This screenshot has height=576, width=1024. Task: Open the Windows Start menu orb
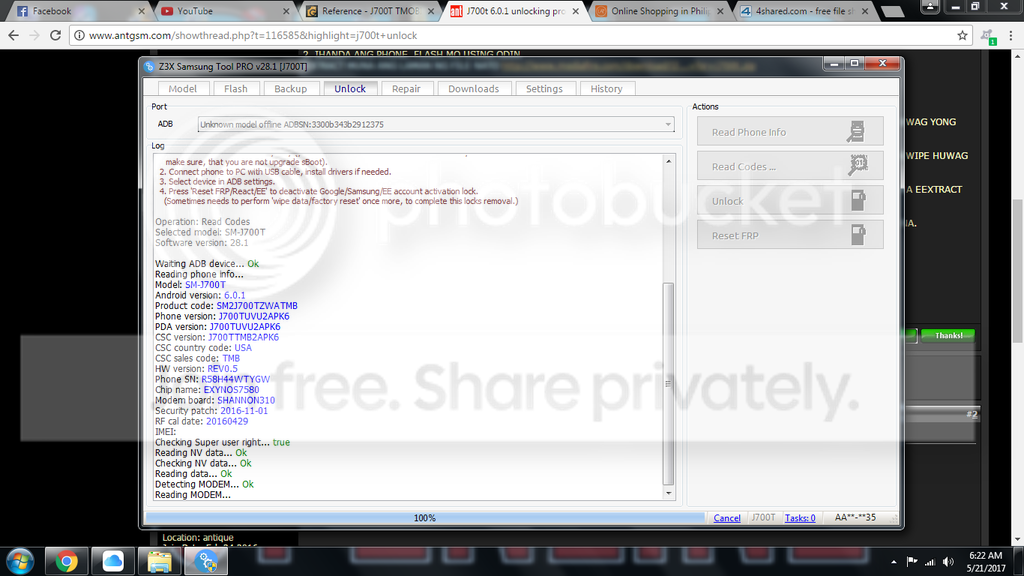pos(20,561)
